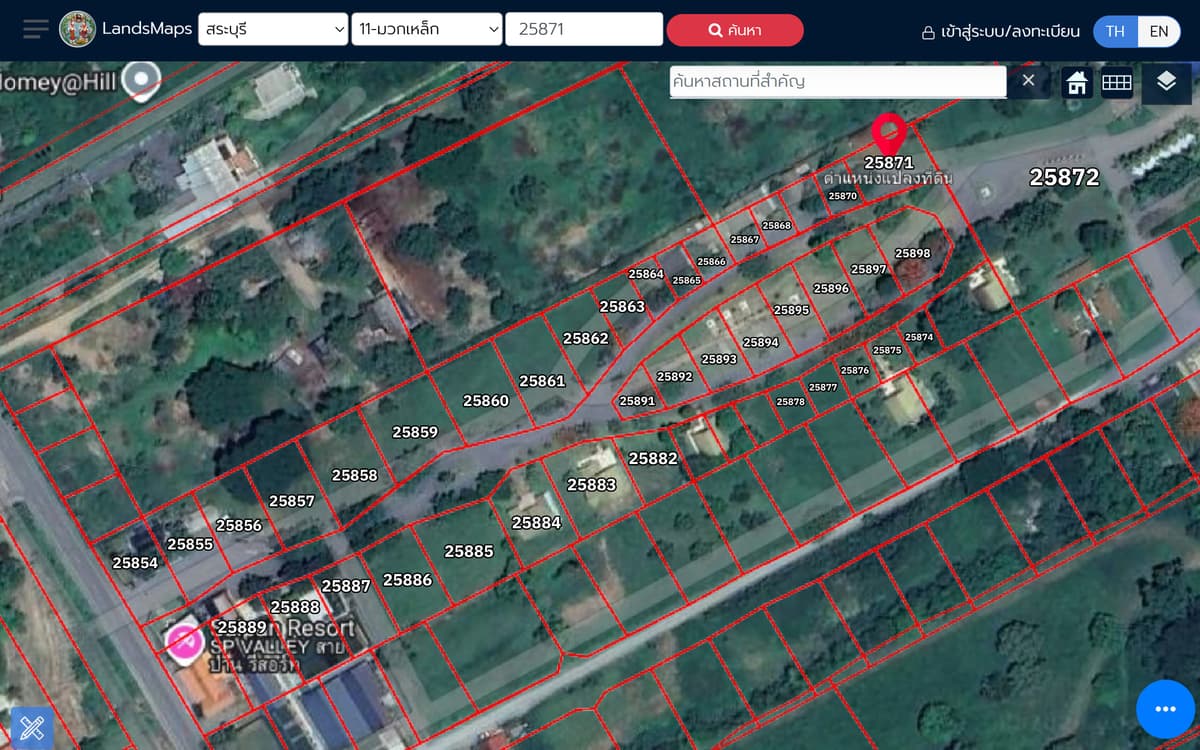Click the red location pin for parcel 25871

pyautogui.click(x=888, y=133)
